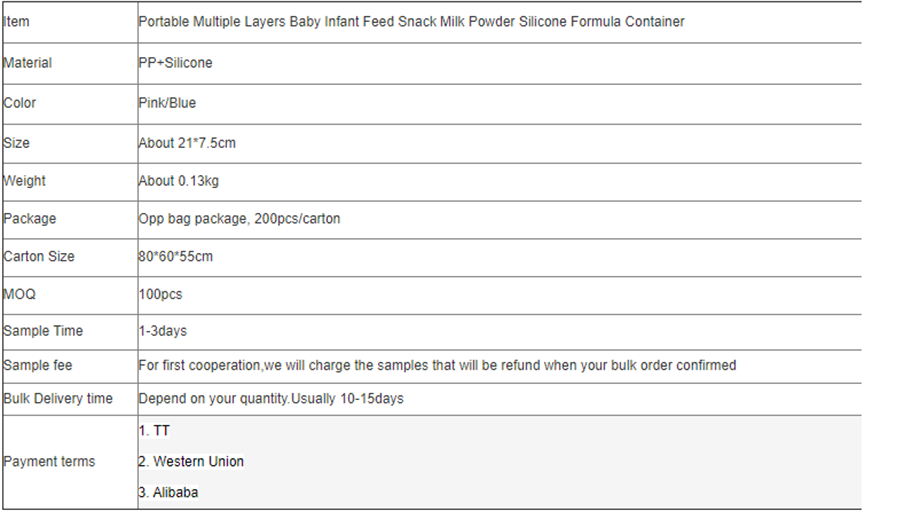Click the 'Pink/Blue' color value
The image size is (920, 519).
coord(167,103)
